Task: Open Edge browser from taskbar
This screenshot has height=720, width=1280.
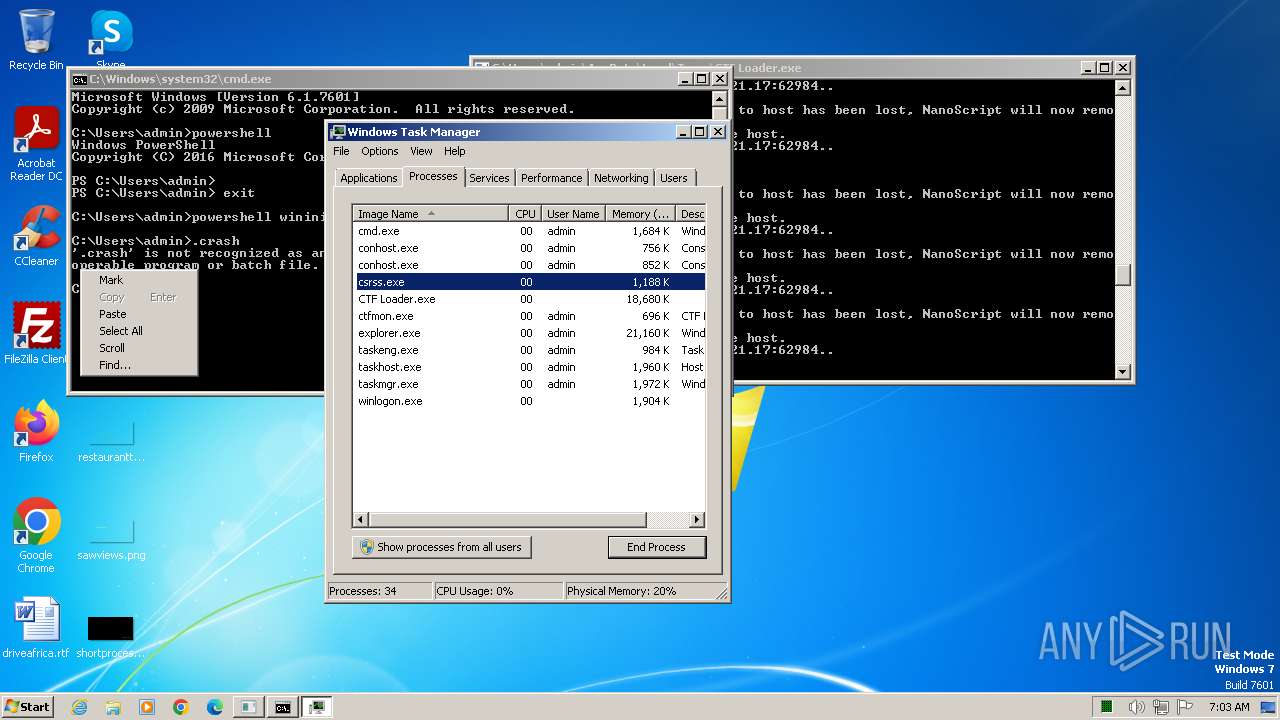Action: click(x=215, y=707)
